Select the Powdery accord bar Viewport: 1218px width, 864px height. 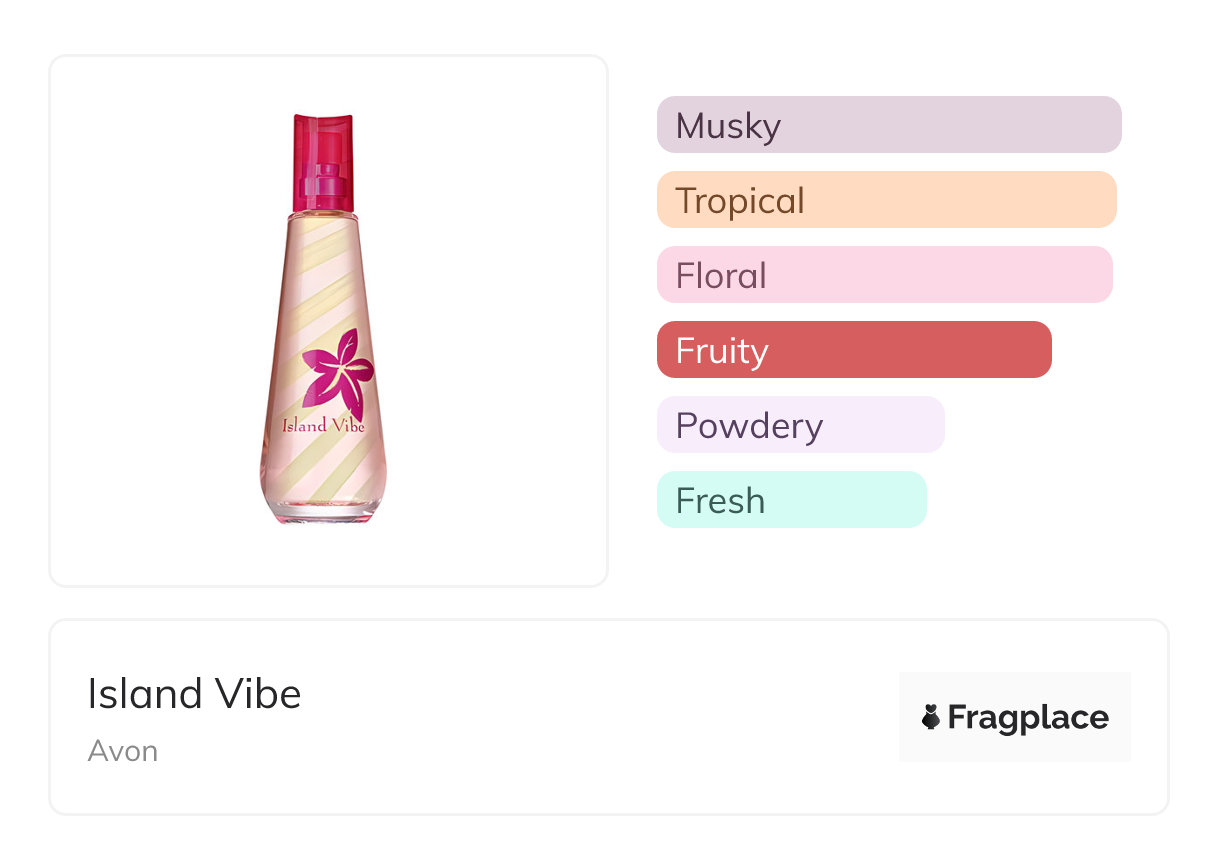(800, 425)
